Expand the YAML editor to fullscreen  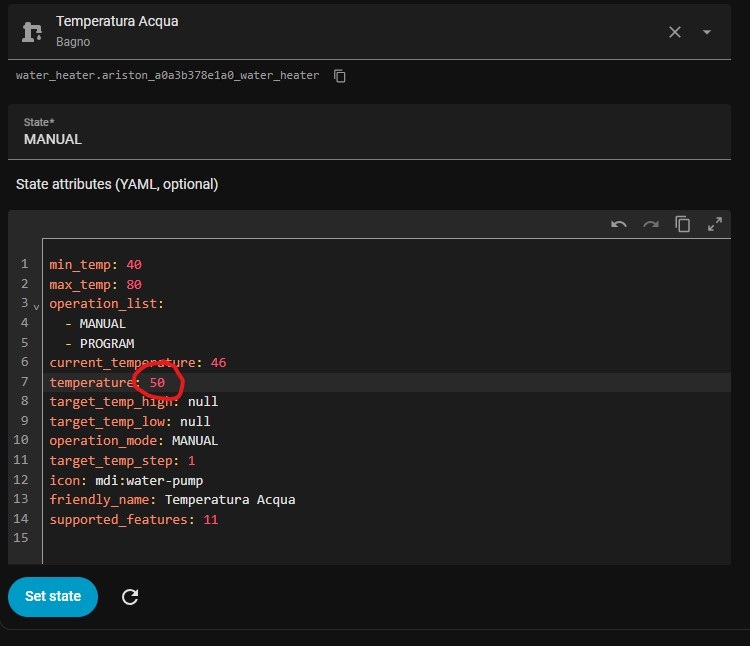pyautogui.click(x=715, y=224)
